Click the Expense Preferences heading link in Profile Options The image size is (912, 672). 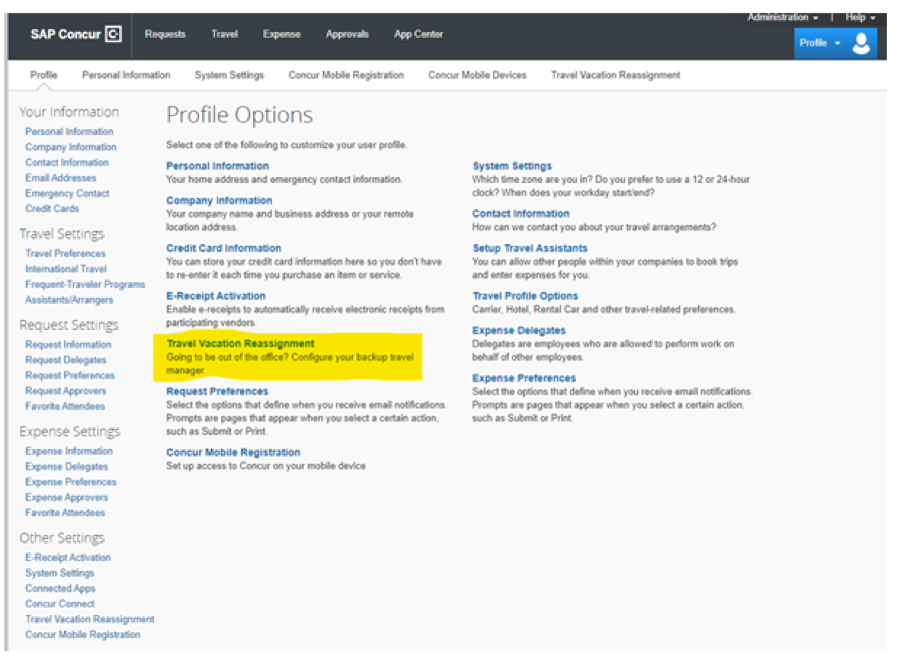(x=524, y=378)
